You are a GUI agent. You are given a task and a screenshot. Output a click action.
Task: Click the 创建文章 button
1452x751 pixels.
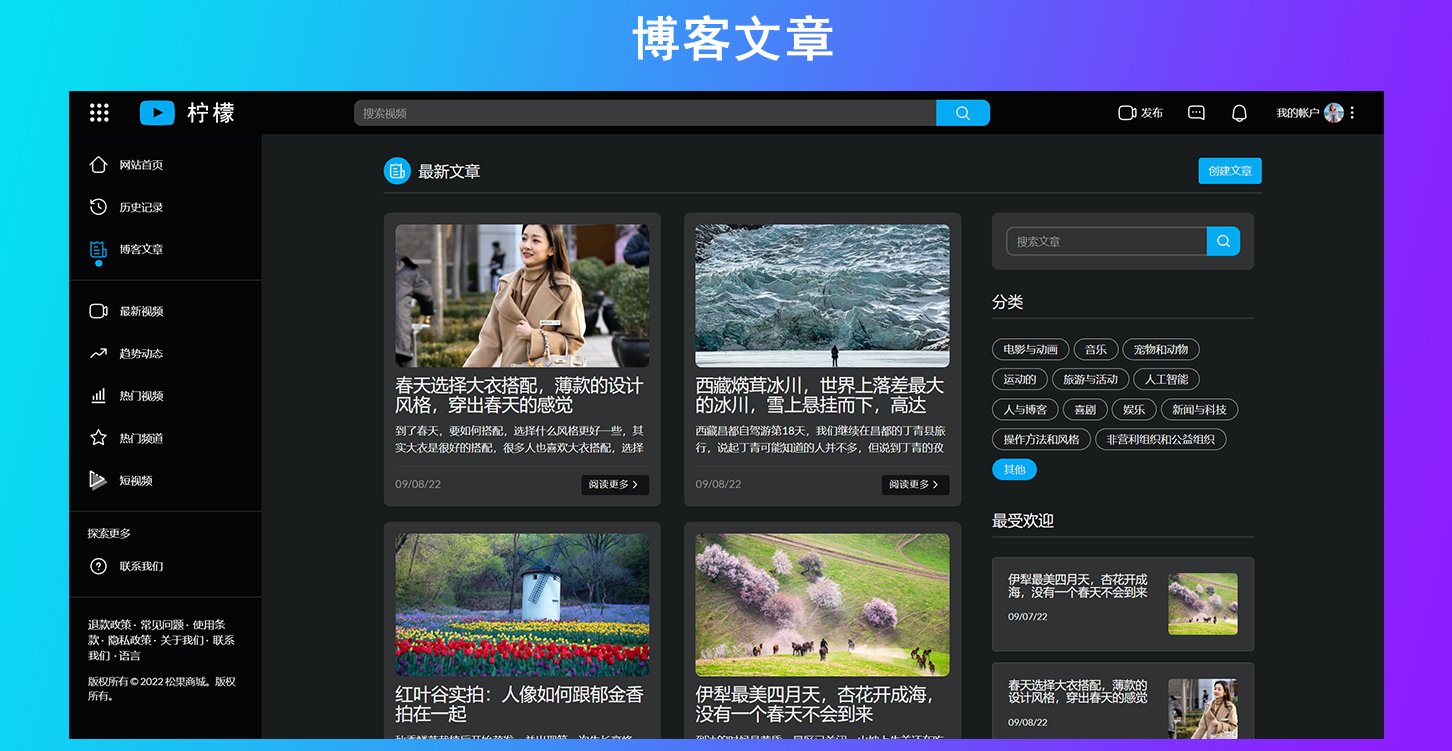click(1229, 171)
